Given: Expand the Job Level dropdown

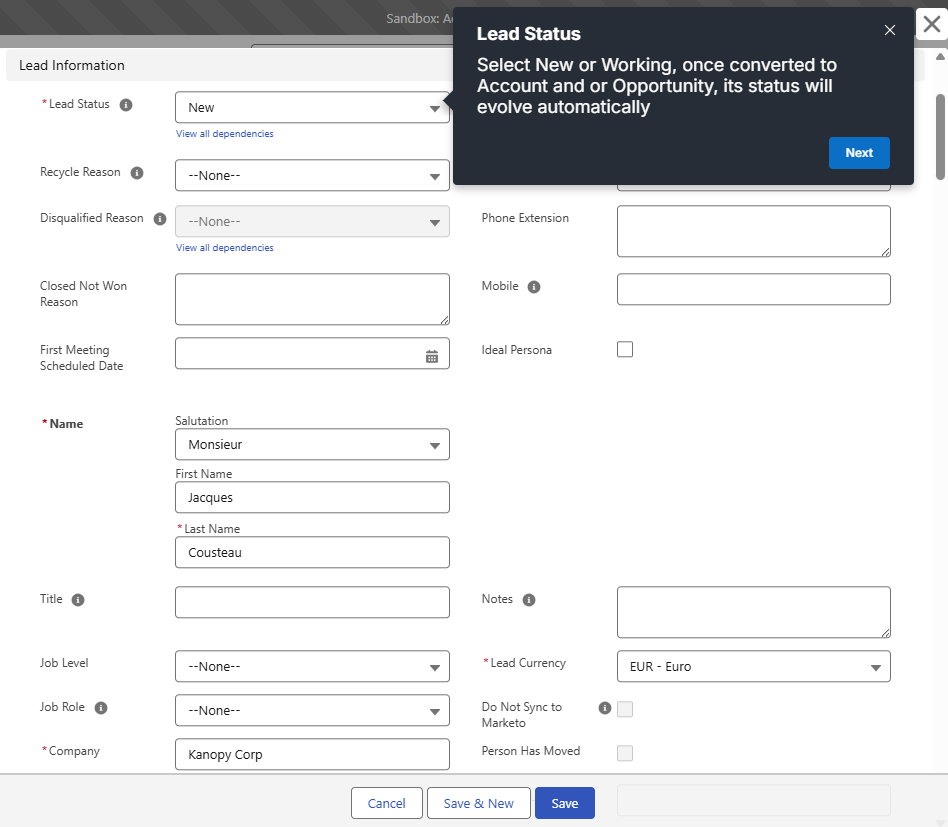Looking at the screenshot, I should coord(312,667).
